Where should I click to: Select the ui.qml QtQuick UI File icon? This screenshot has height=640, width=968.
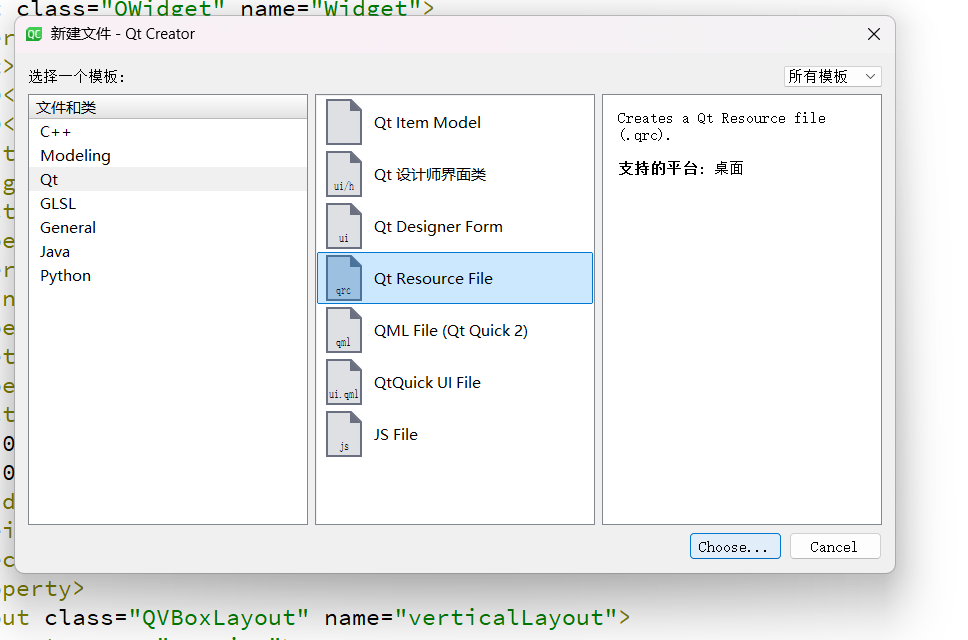[x=344, y=383]
